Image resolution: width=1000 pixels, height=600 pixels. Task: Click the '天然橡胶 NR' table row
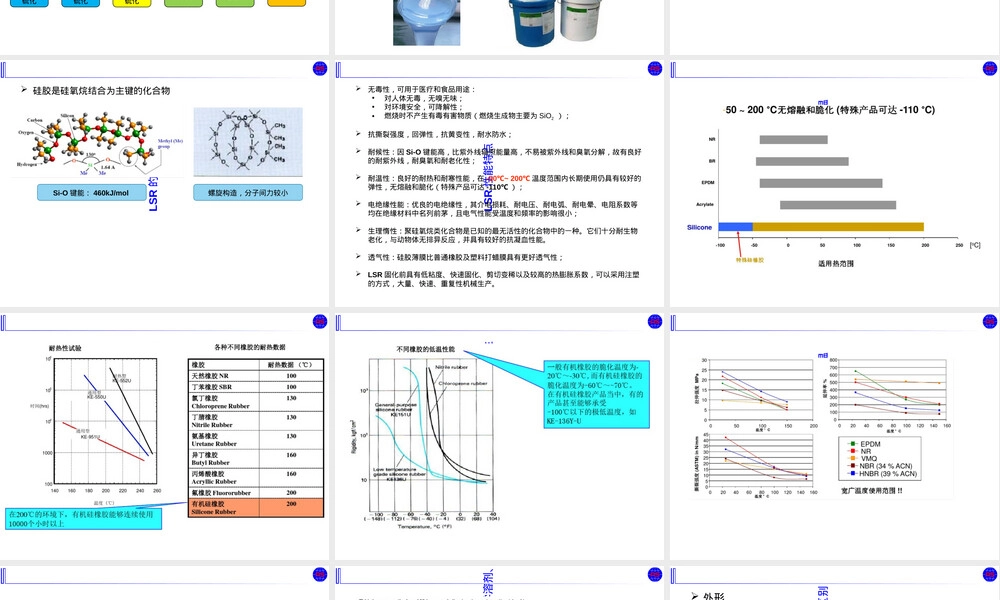coord(256,376)
